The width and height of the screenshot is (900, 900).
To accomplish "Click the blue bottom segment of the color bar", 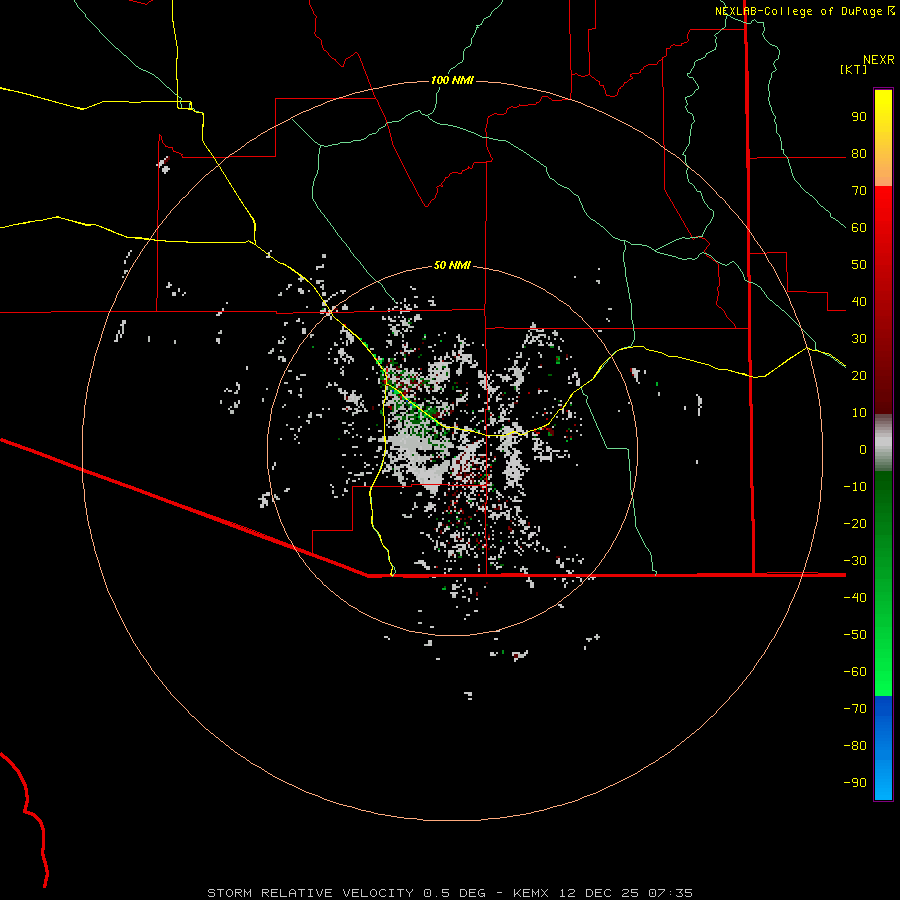I will point(883,748).
